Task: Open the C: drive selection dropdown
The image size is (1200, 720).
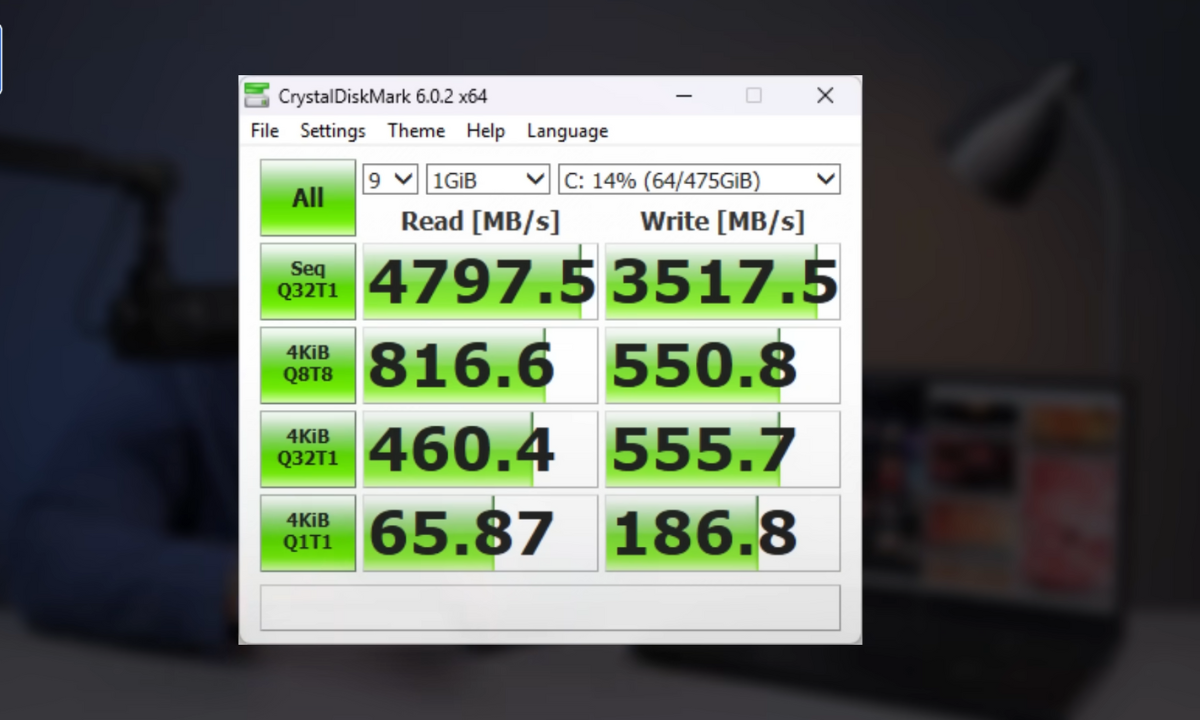Action: click(699, 180)
